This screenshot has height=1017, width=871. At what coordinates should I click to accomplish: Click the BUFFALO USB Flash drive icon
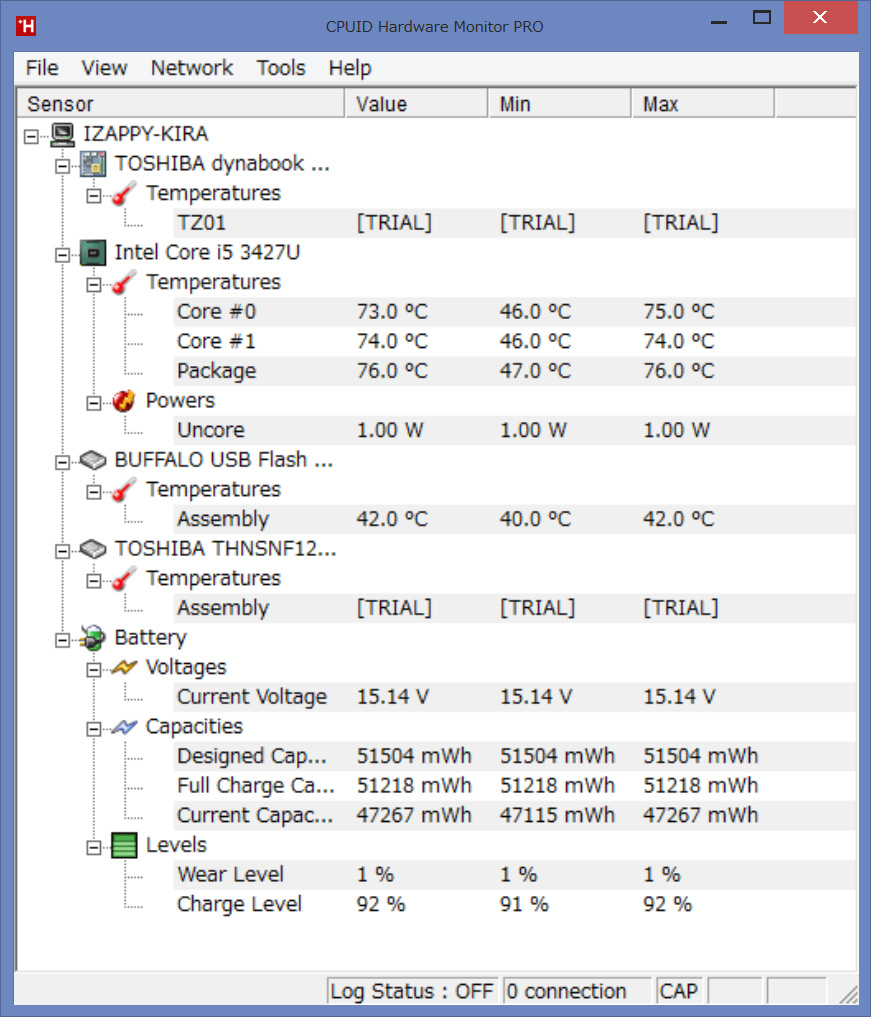coord(93,460)
